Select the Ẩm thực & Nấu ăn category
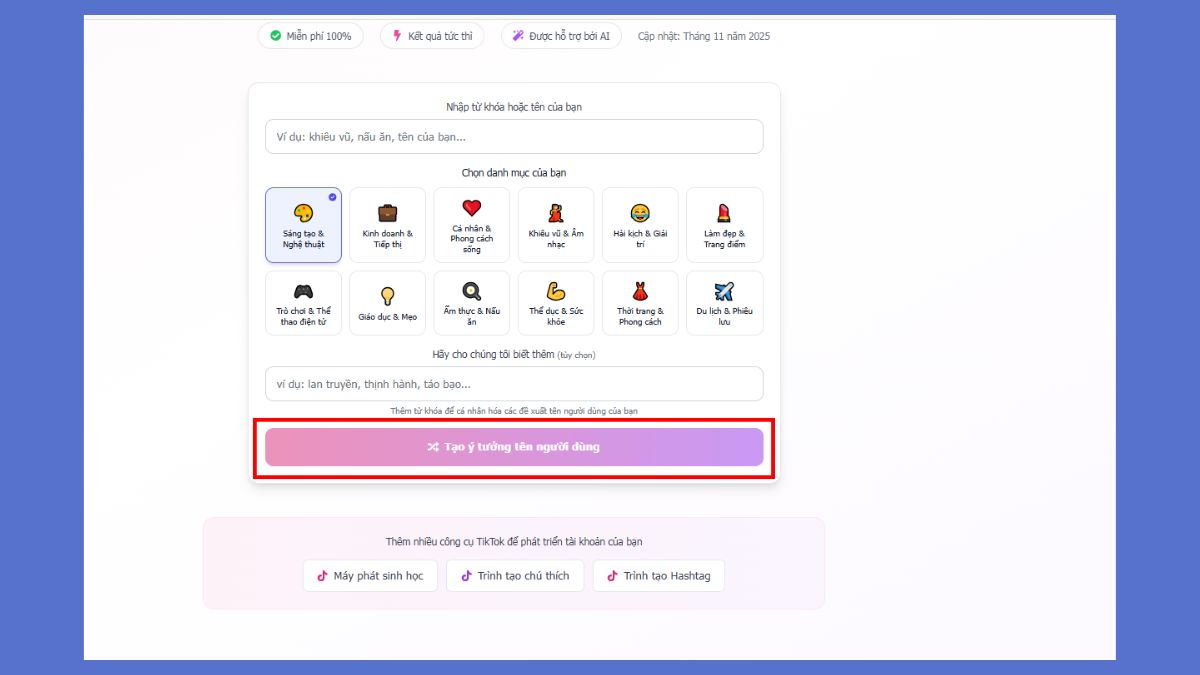 472,303
